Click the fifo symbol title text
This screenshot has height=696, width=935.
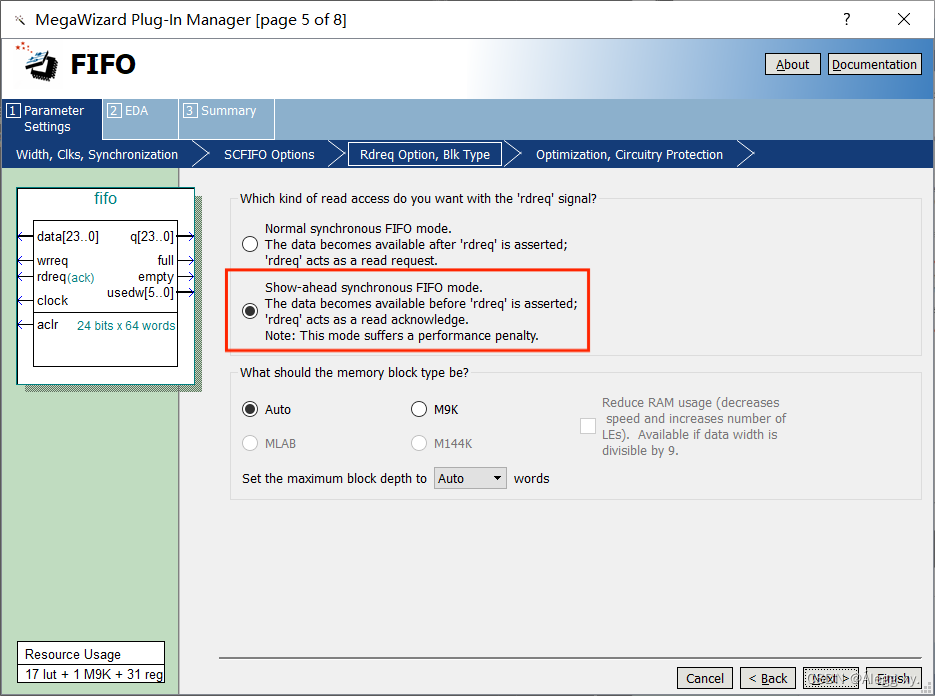click(106, 198)
